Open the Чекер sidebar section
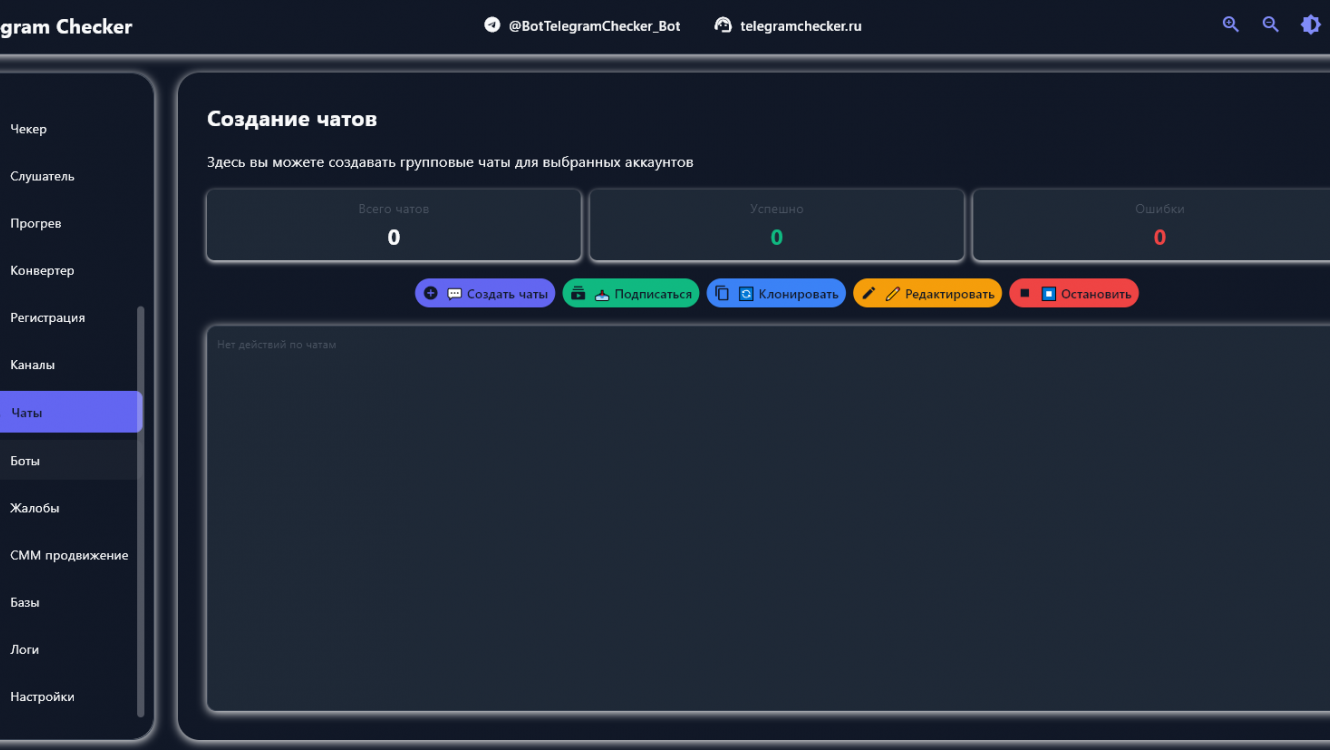This screenshot has height=750, width=1330. click(x=29, y=129)
